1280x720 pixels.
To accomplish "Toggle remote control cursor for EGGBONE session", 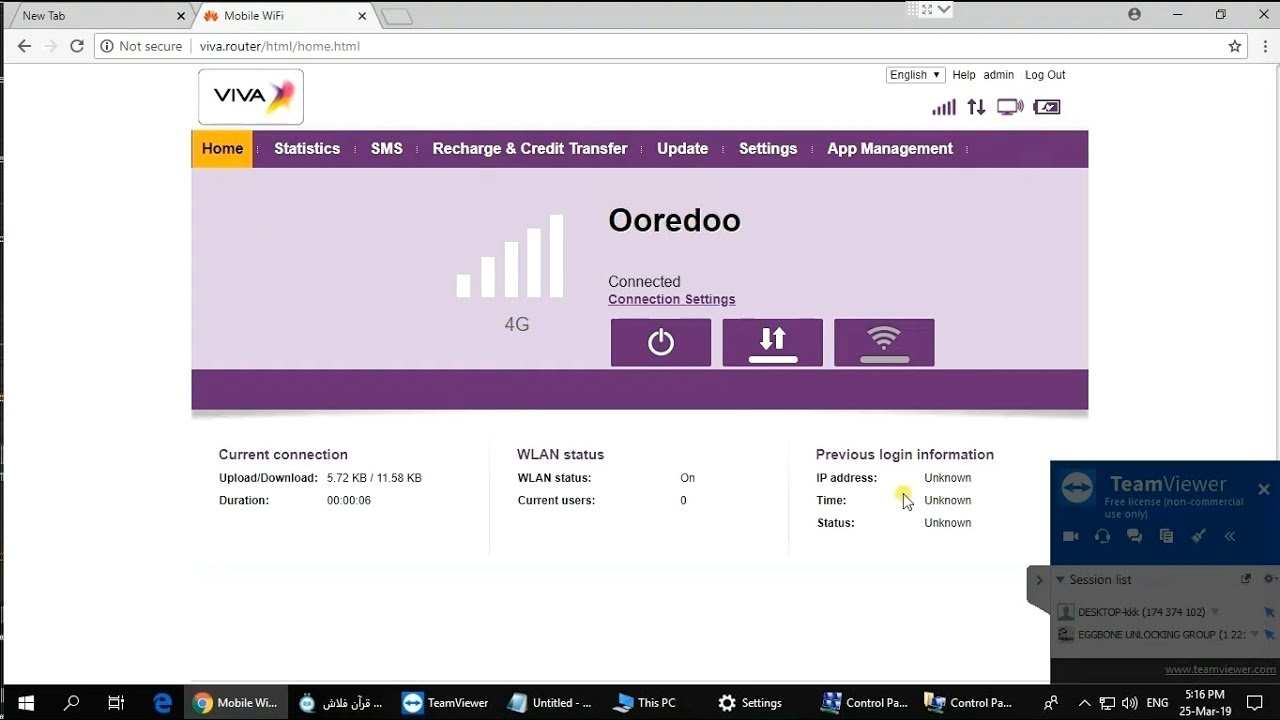I will [x=1270, y=634].
